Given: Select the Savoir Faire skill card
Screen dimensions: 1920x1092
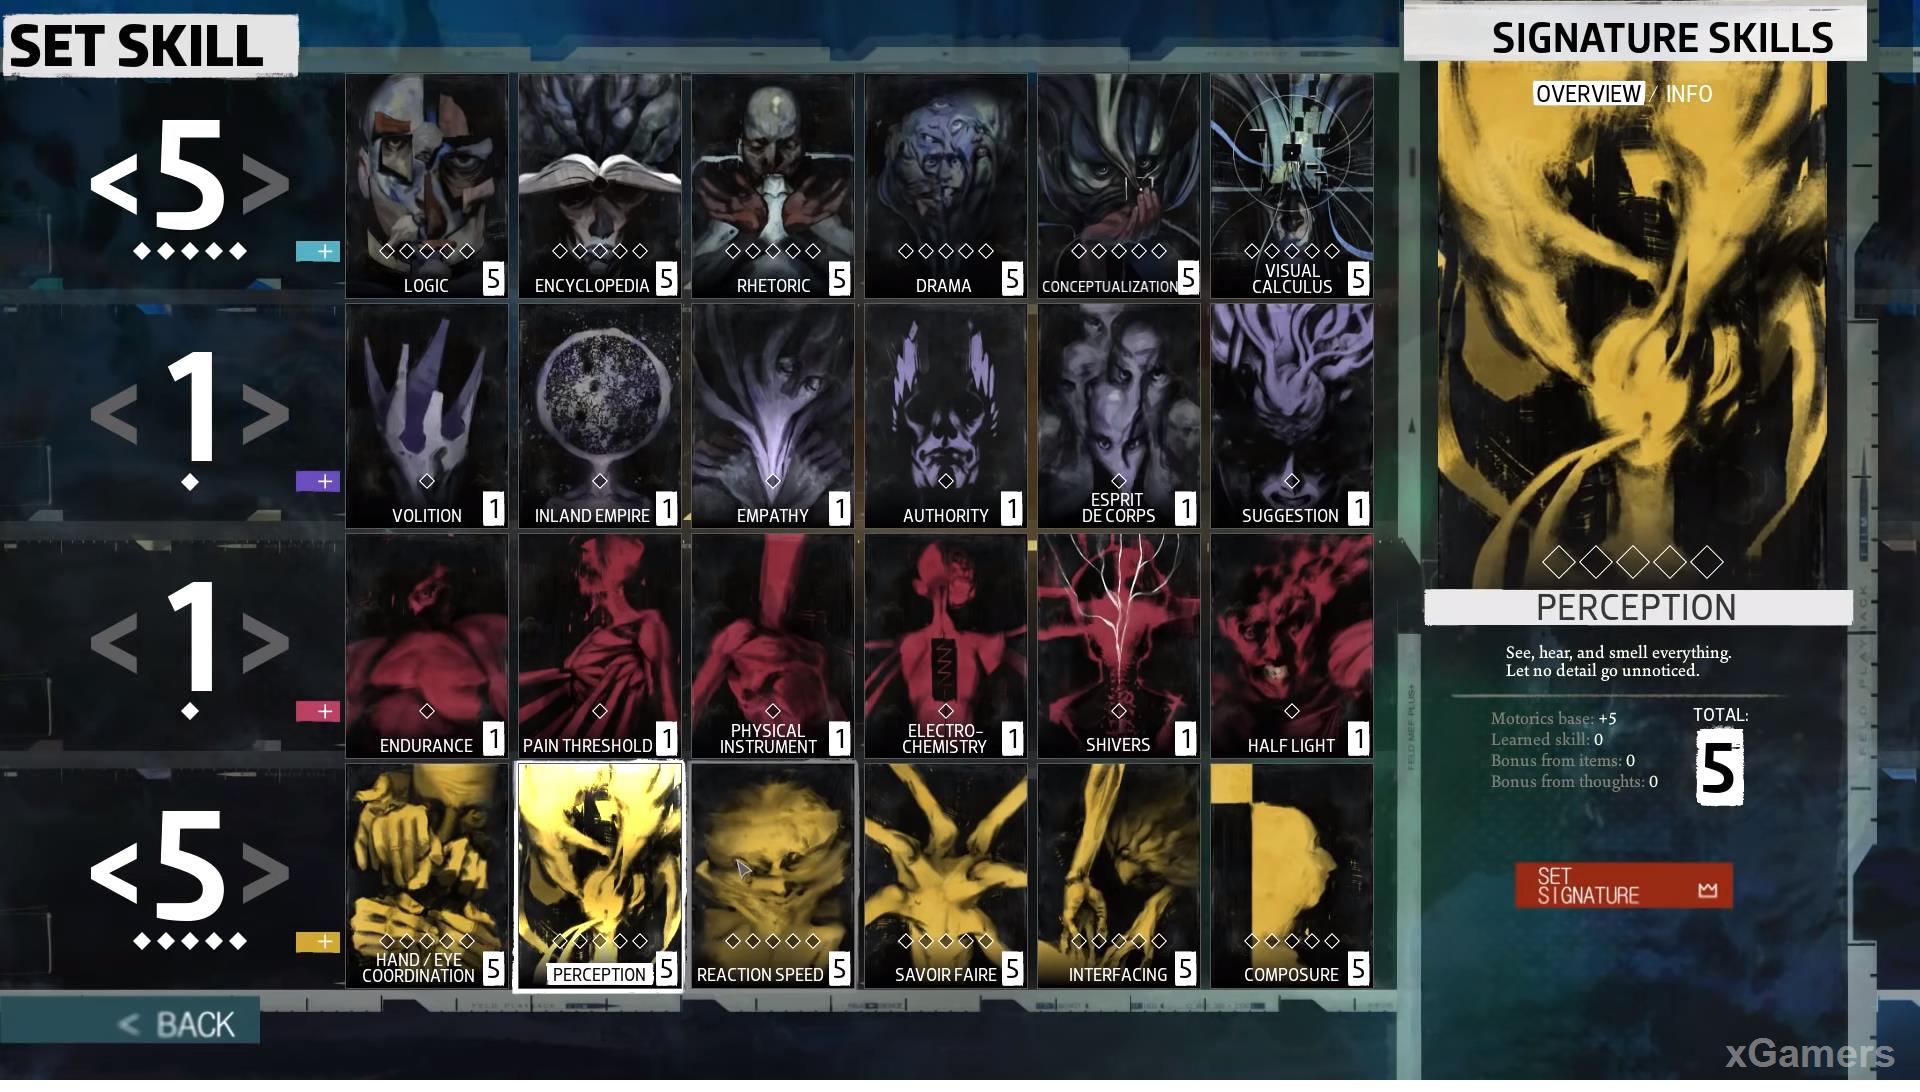Looking at the screenshot, I should pyautogui.click(x=946, y=876).
